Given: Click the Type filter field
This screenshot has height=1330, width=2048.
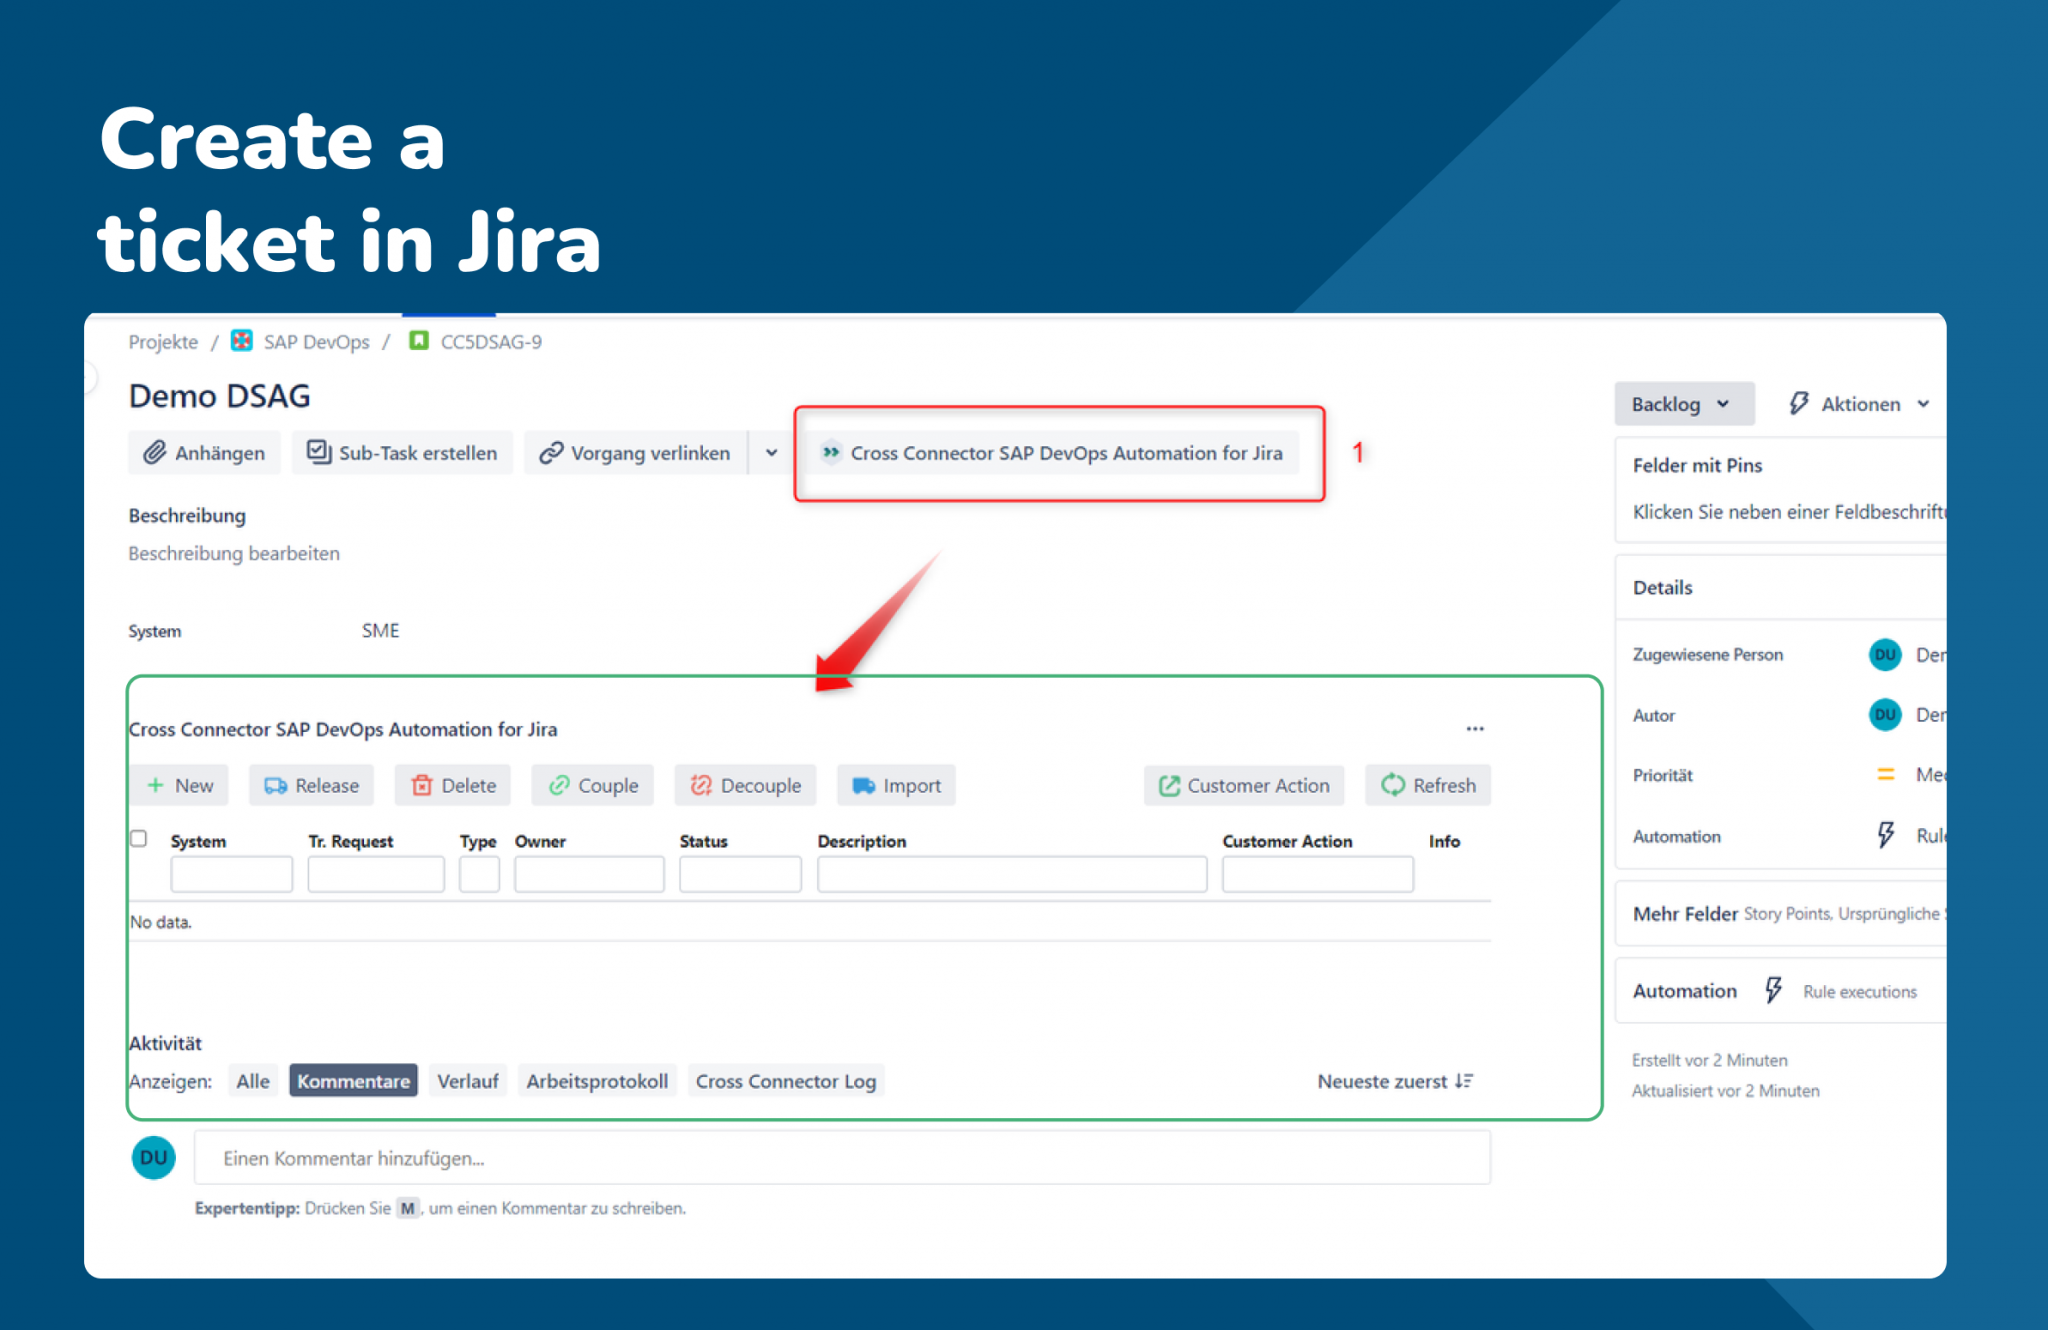Looking at the screenshot, I should pos(479,874).
